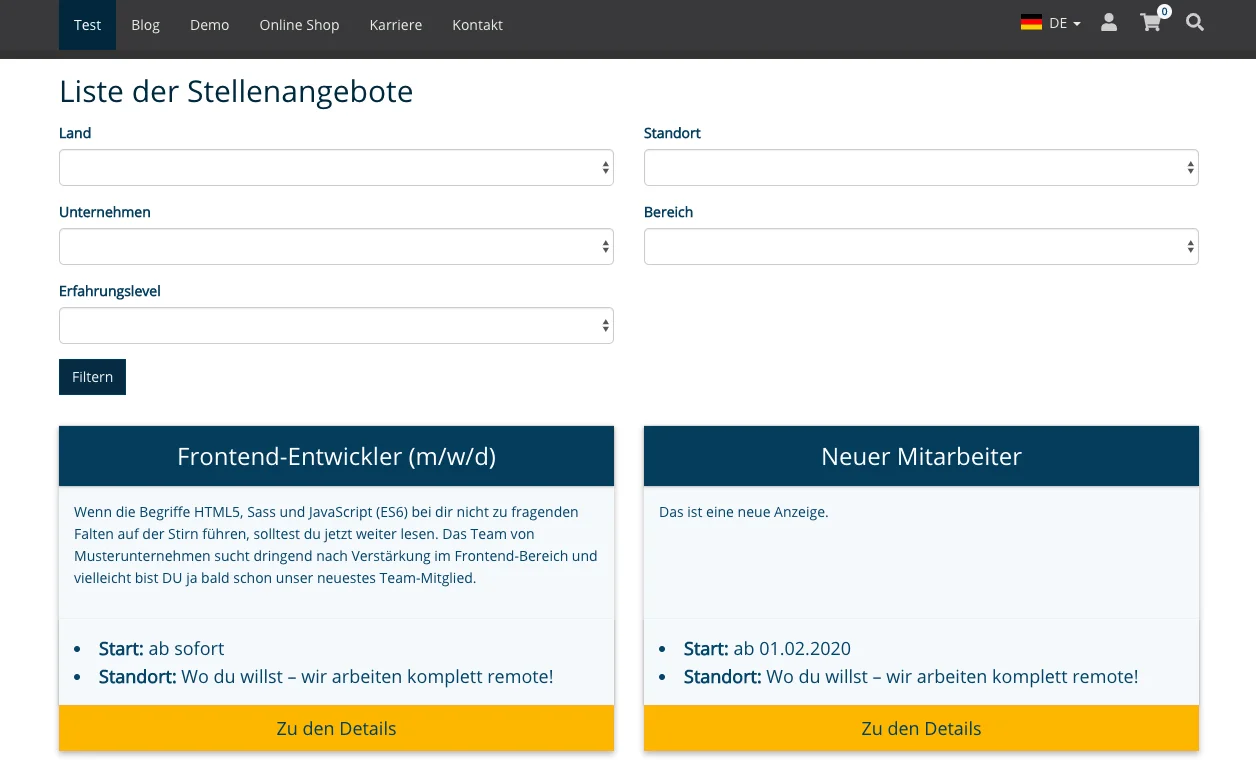Click the stepper arrows on Bereich select
Image resolution: width=1256 pixels, height=760 pixels.
[x=1190, y=246]
